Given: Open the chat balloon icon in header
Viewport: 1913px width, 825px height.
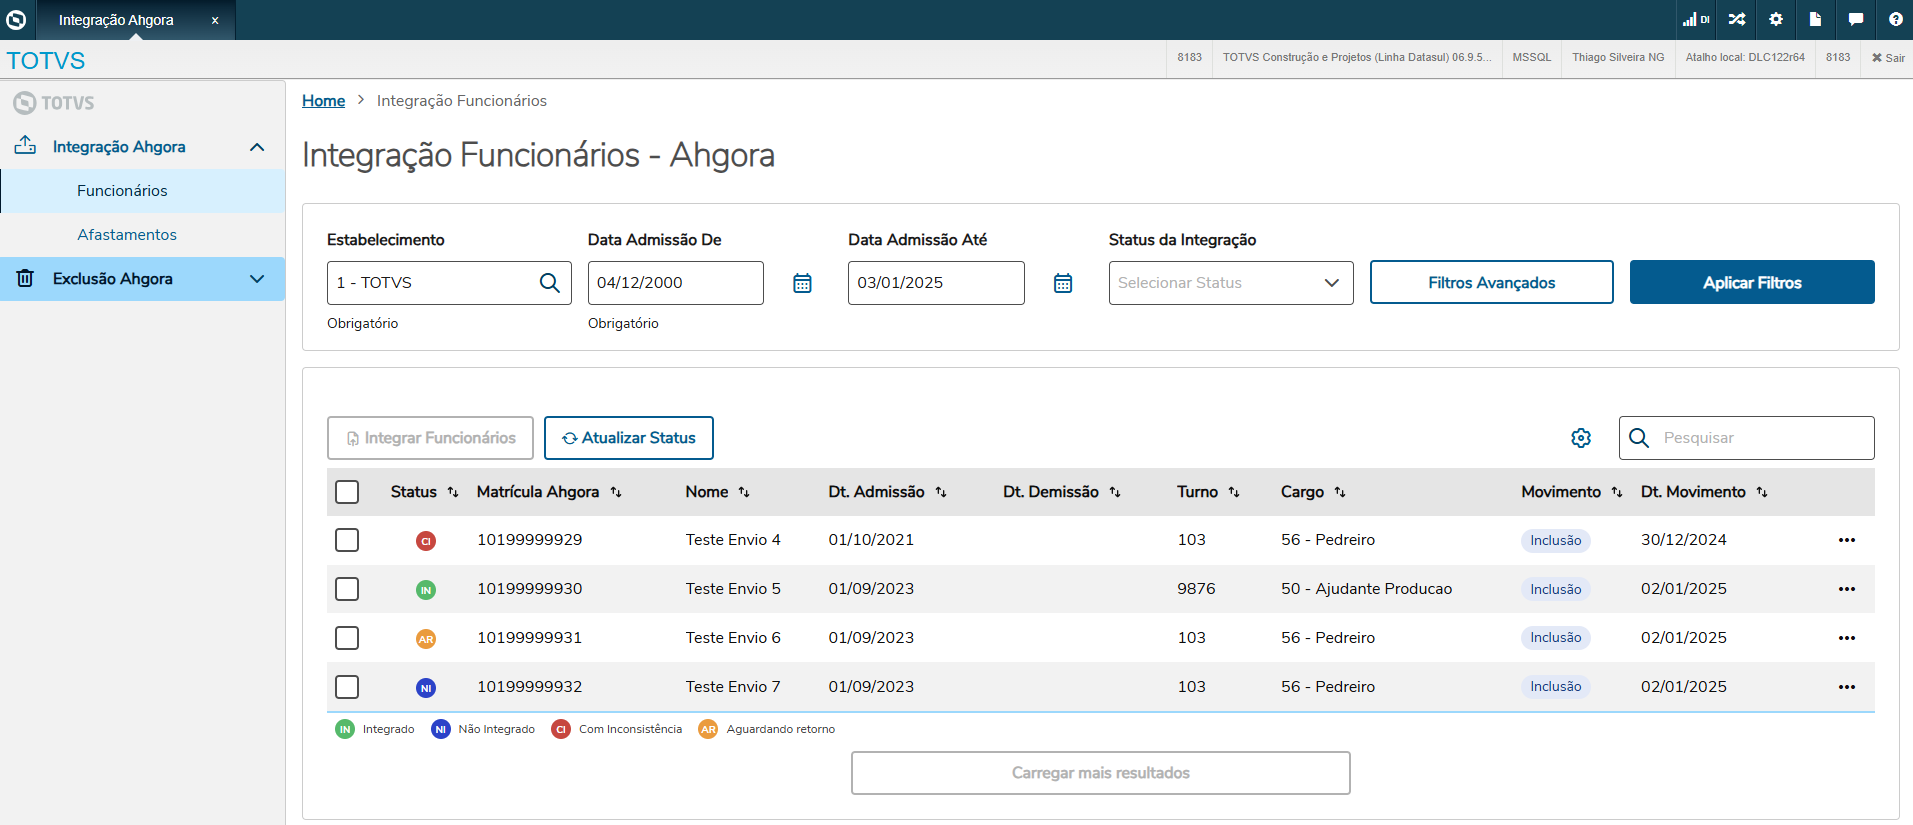Looking at the screenshot, I should (1856, 19).
